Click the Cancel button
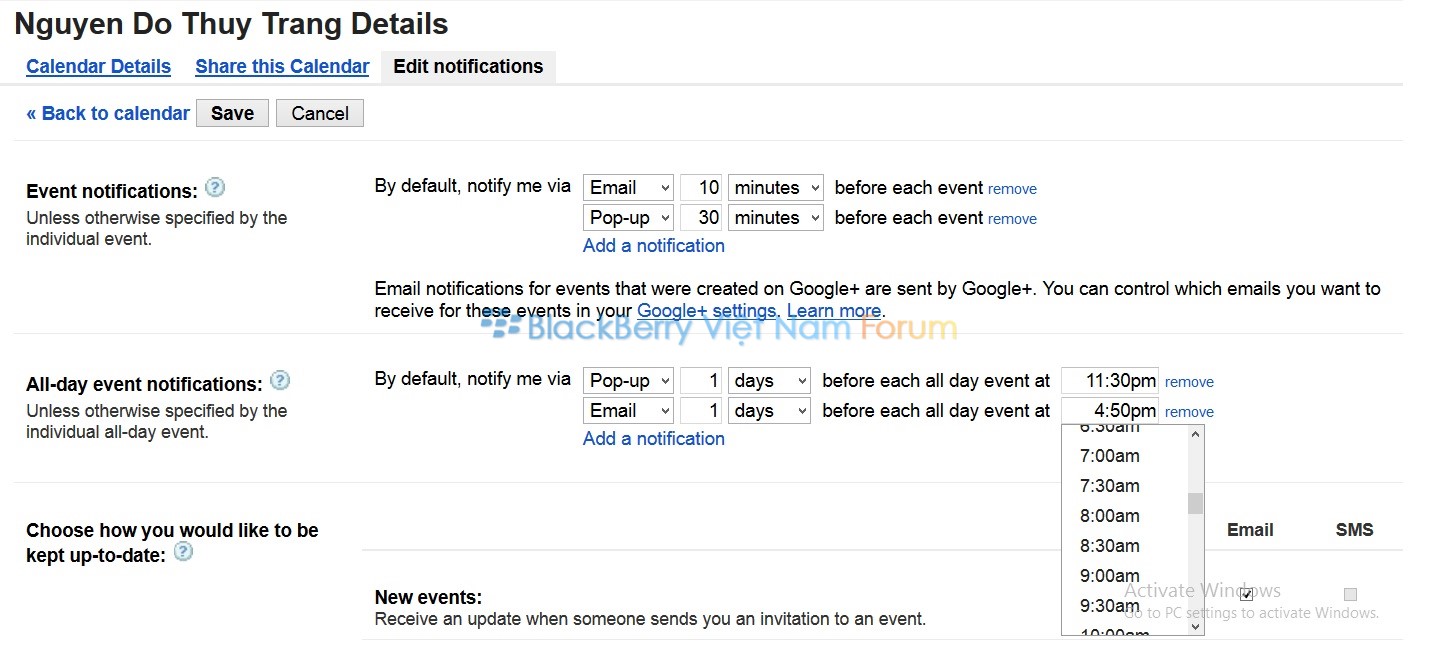This screenshot has height=649, width=1440. click(x=320, y=113)
